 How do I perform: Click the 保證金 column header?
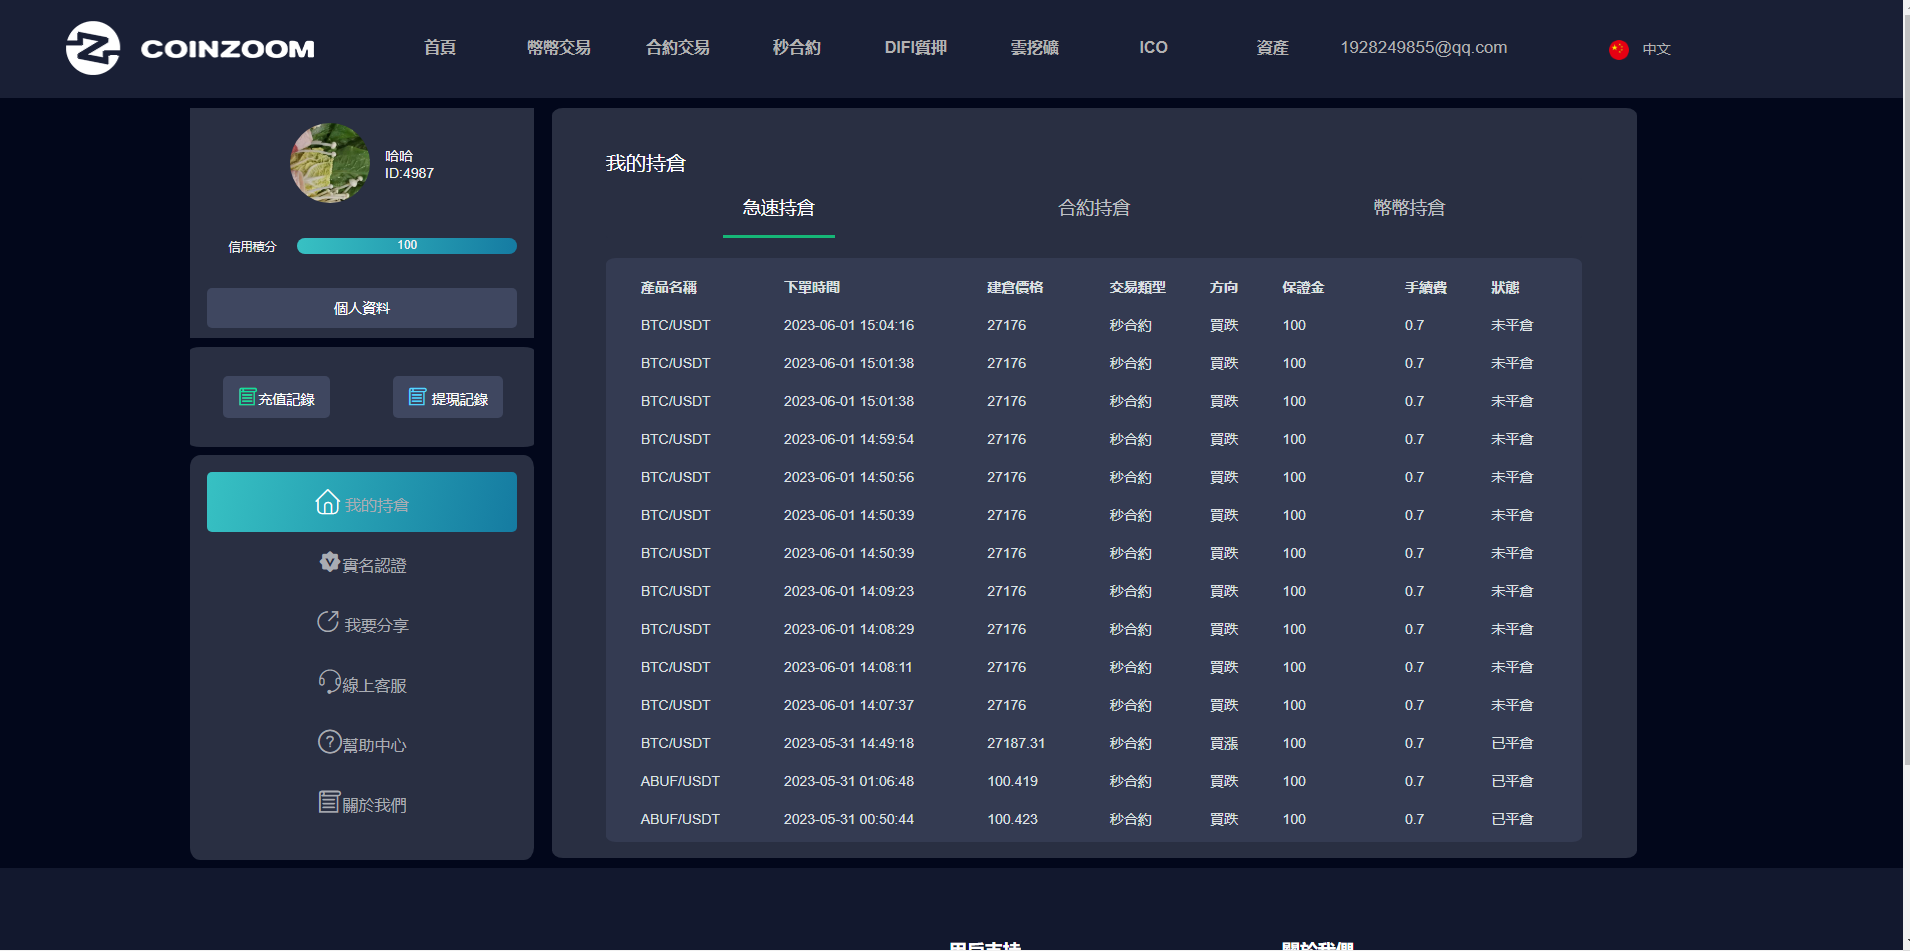pos(1303,288)
